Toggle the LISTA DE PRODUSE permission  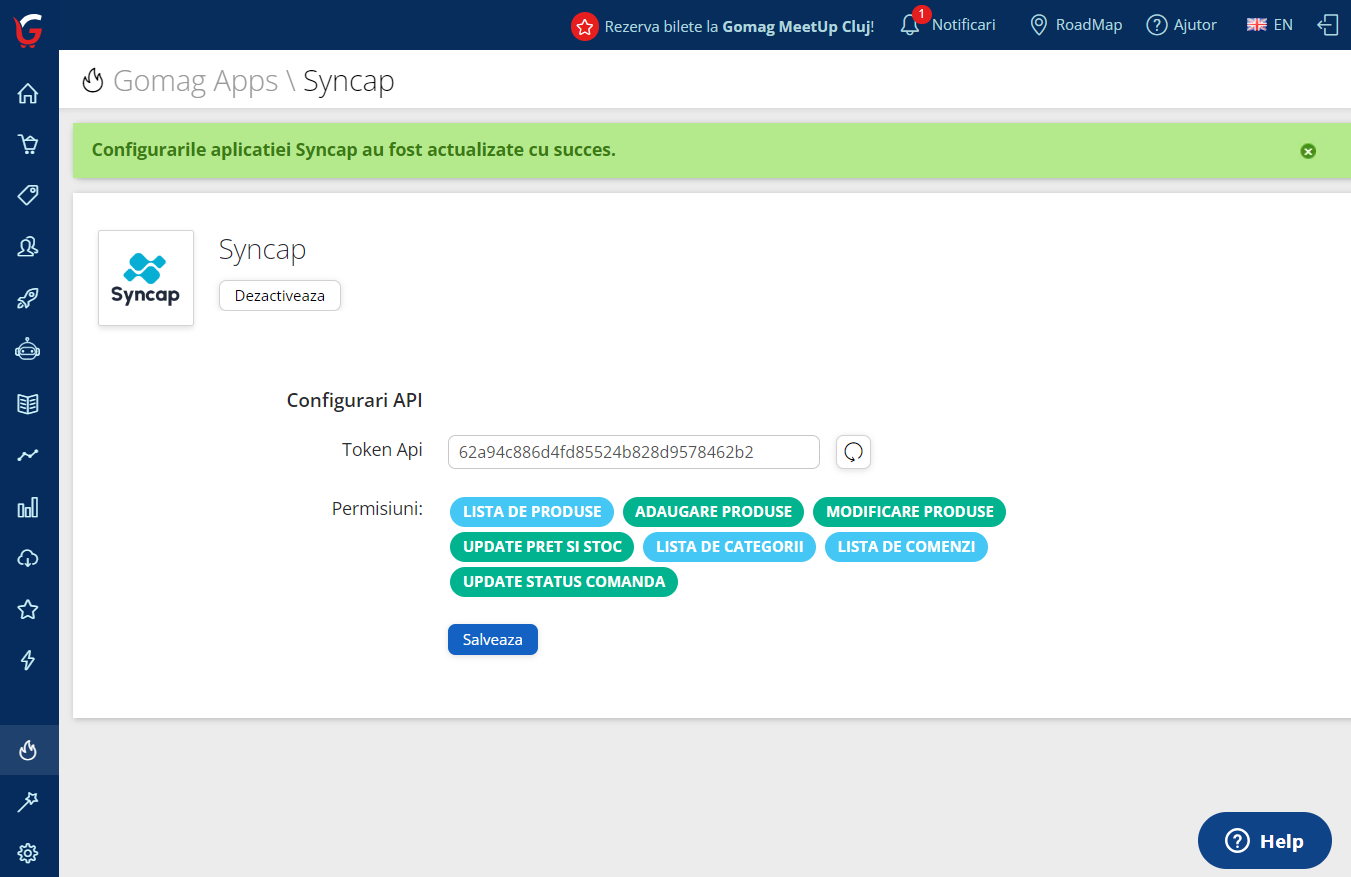[532, 512]
